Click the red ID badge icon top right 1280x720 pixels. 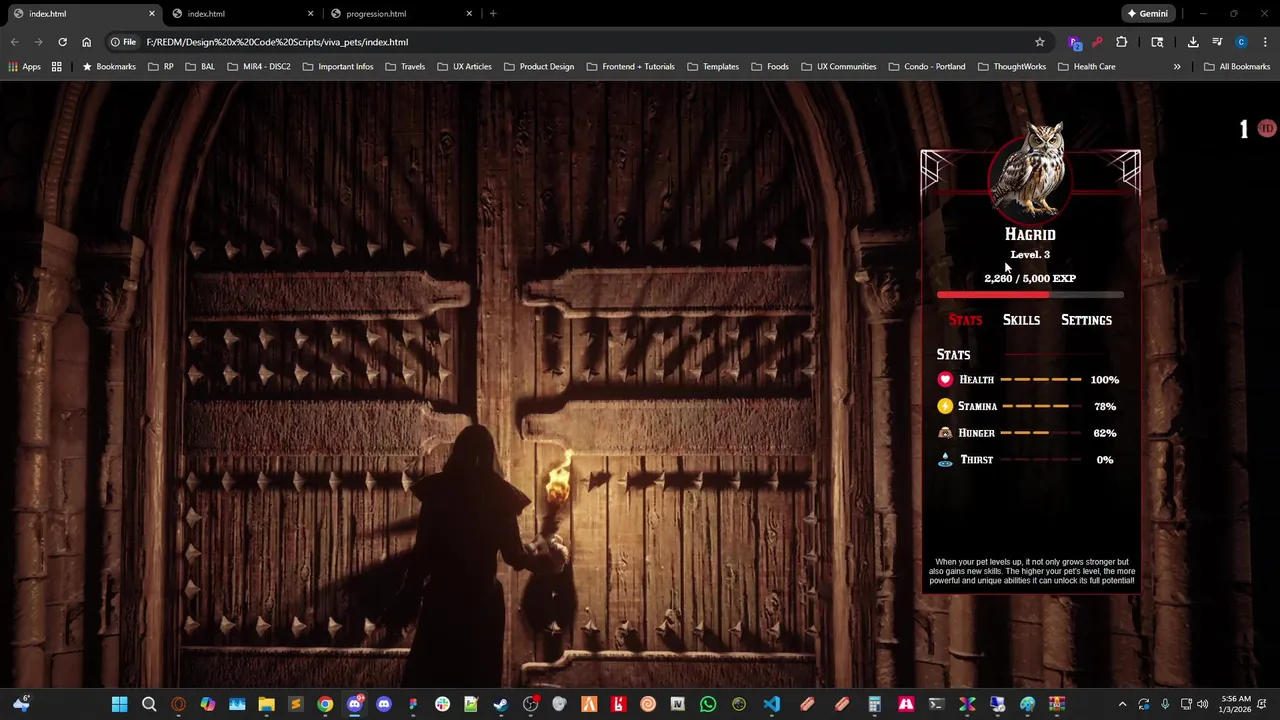click(x=1267, y=128)
